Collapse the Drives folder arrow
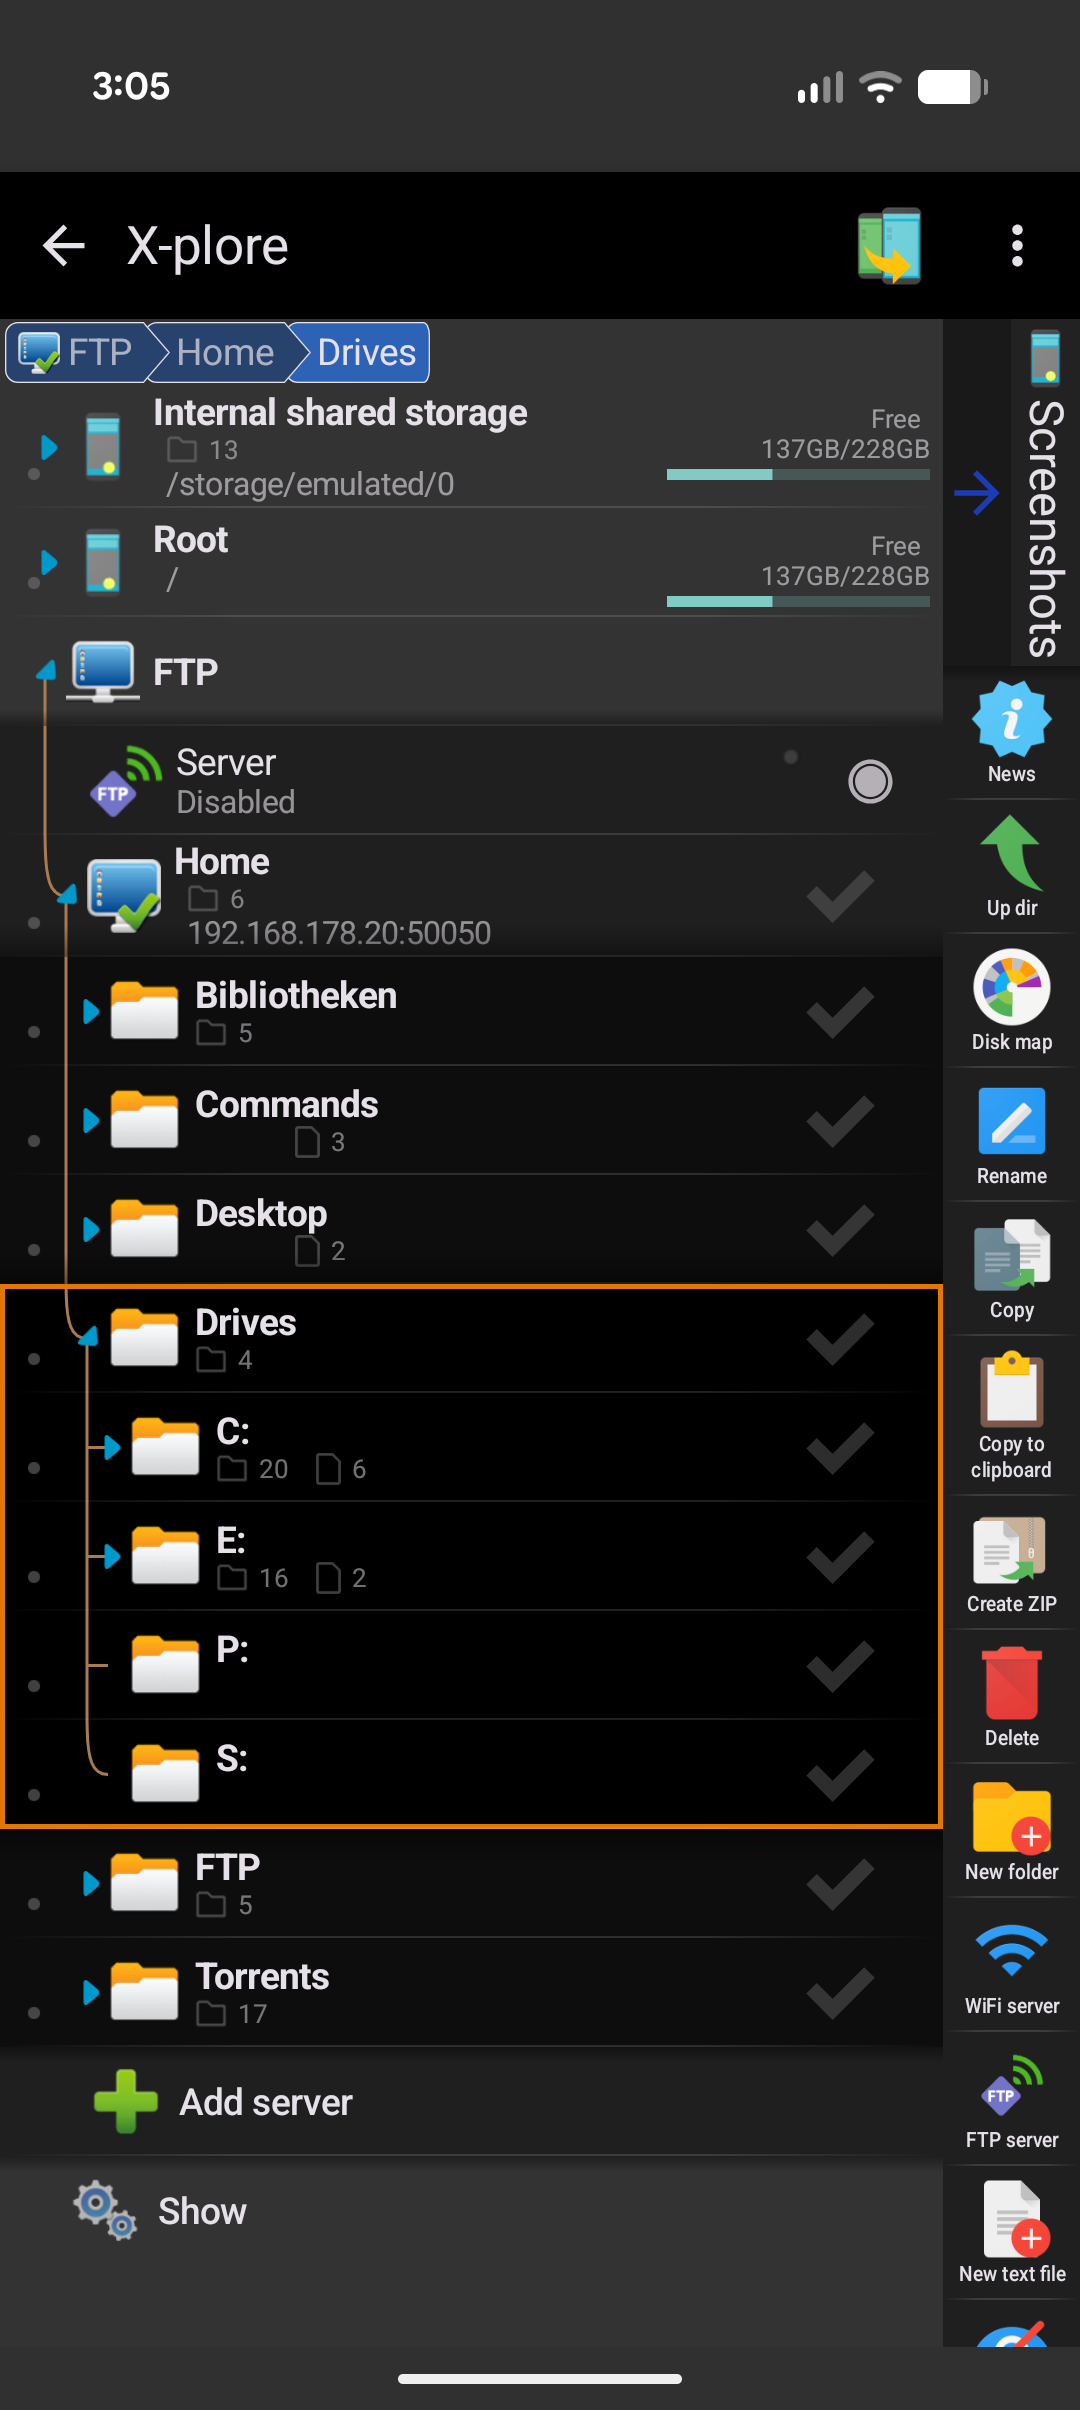This screenshot has height=2410, width=1080. coord(89,1335)
